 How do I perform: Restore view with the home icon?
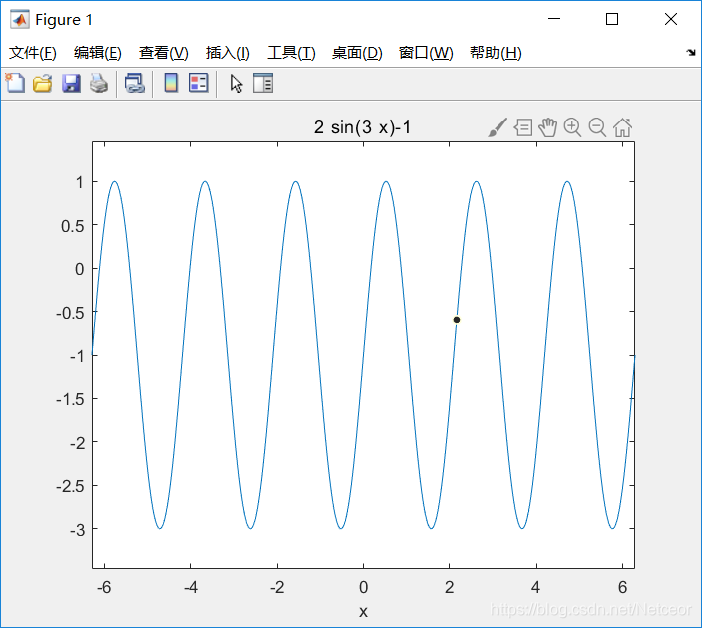click(622, 128)
